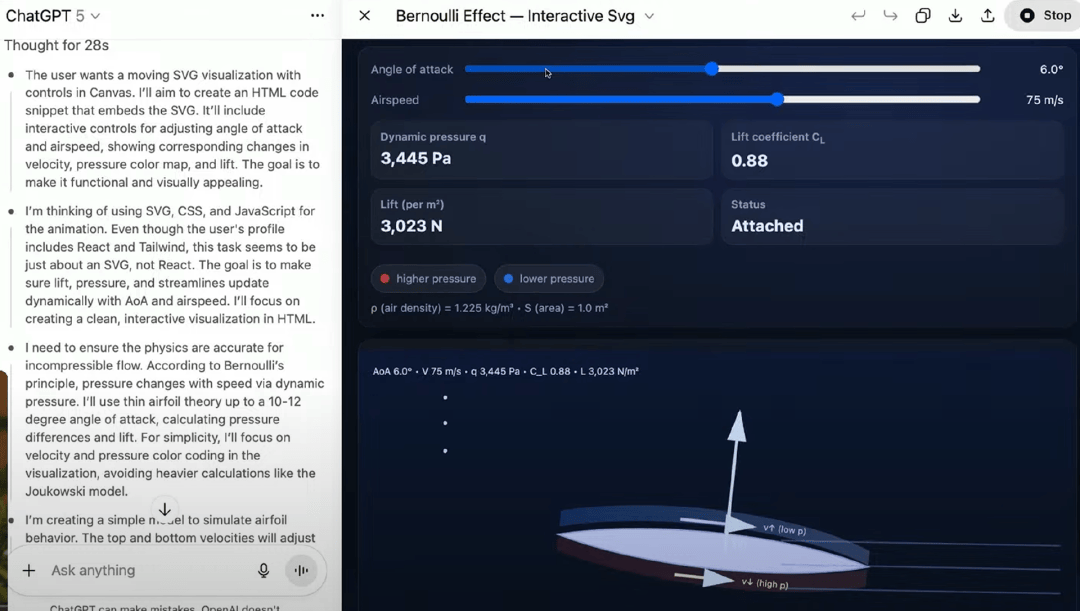Click the undo arrow icon
Screen dimensions: 1080x611
tap(858, 16)
